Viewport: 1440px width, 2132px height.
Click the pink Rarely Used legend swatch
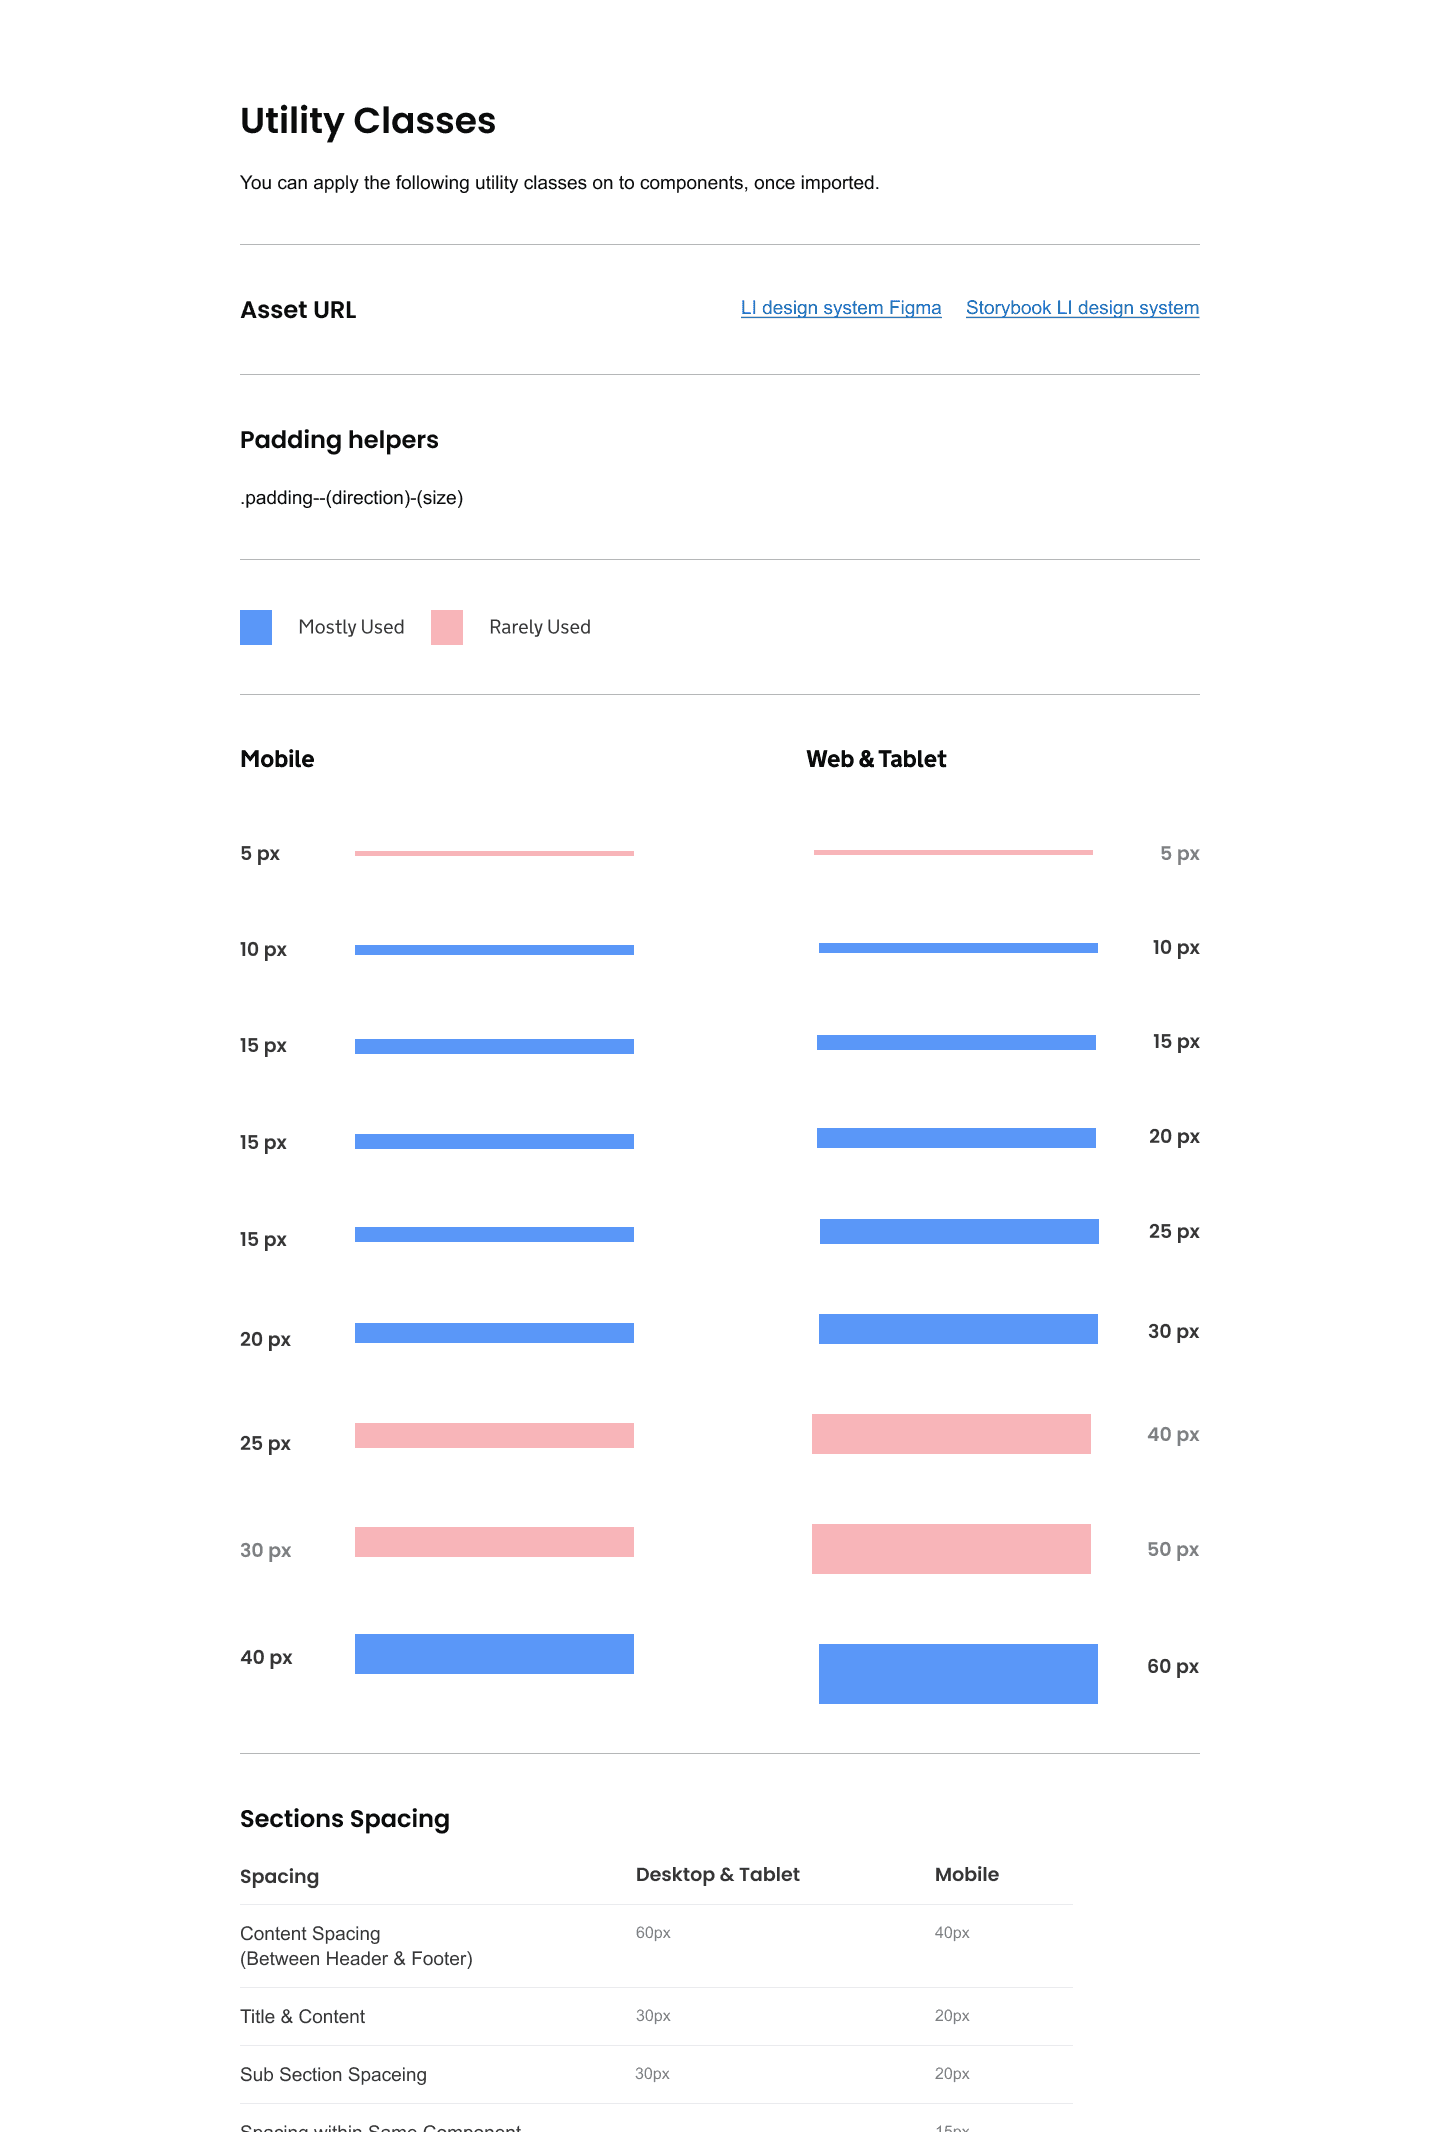tap(447, 627)
